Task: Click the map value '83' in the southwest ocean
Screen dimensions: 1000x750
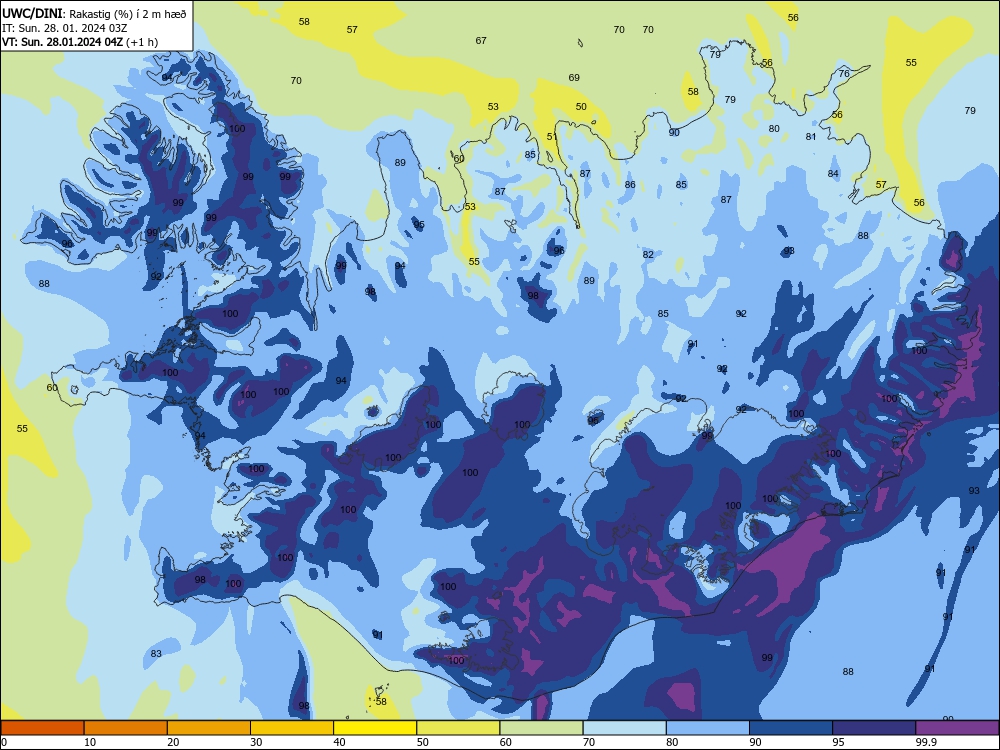Action: (x=156, y=654)
